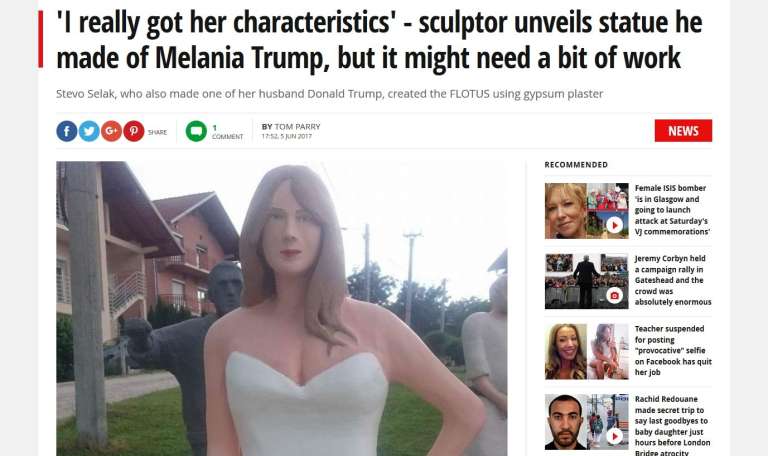Screen dimensions: 768x456
Task: Click the article headline about Melania statue
Action: click(380, 40)
